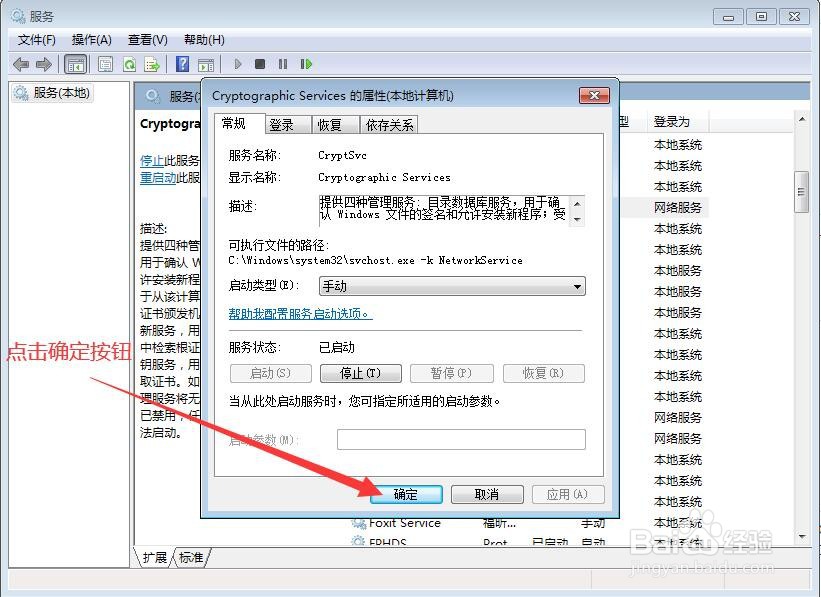
Task: Click the Forward navigation arrow
Action: click(x=43, y=64)
